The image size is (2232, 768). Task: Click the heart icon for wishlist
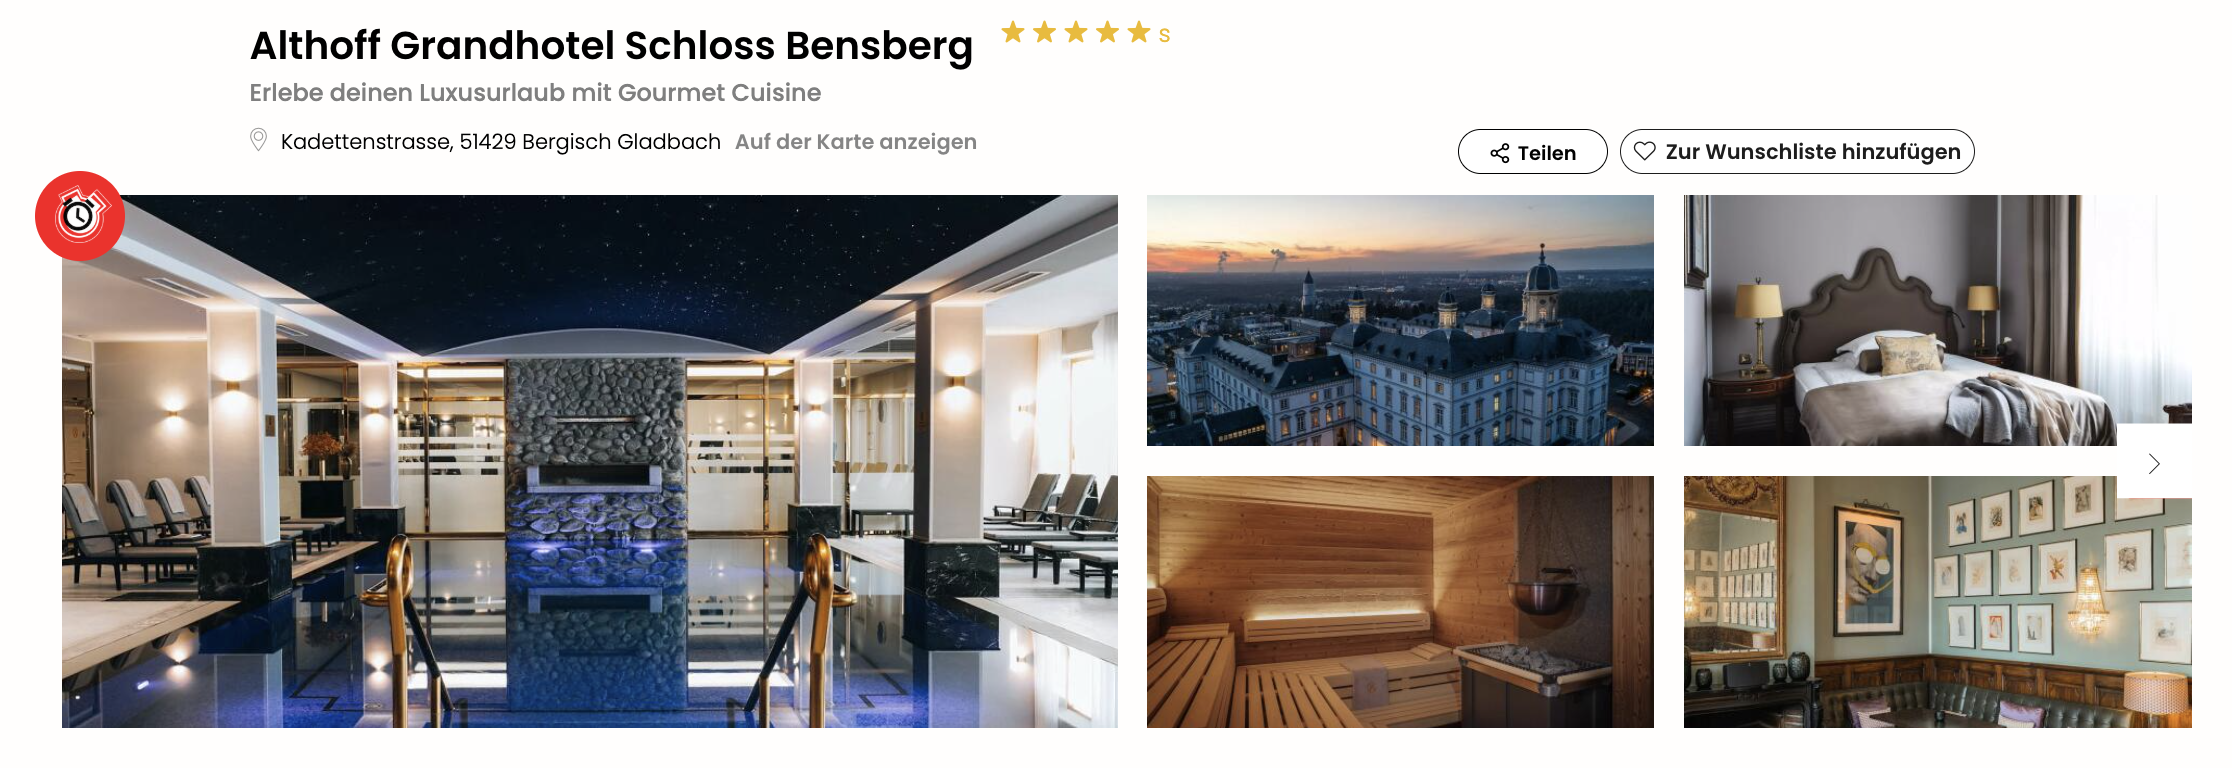click(x=1644, y=151)
